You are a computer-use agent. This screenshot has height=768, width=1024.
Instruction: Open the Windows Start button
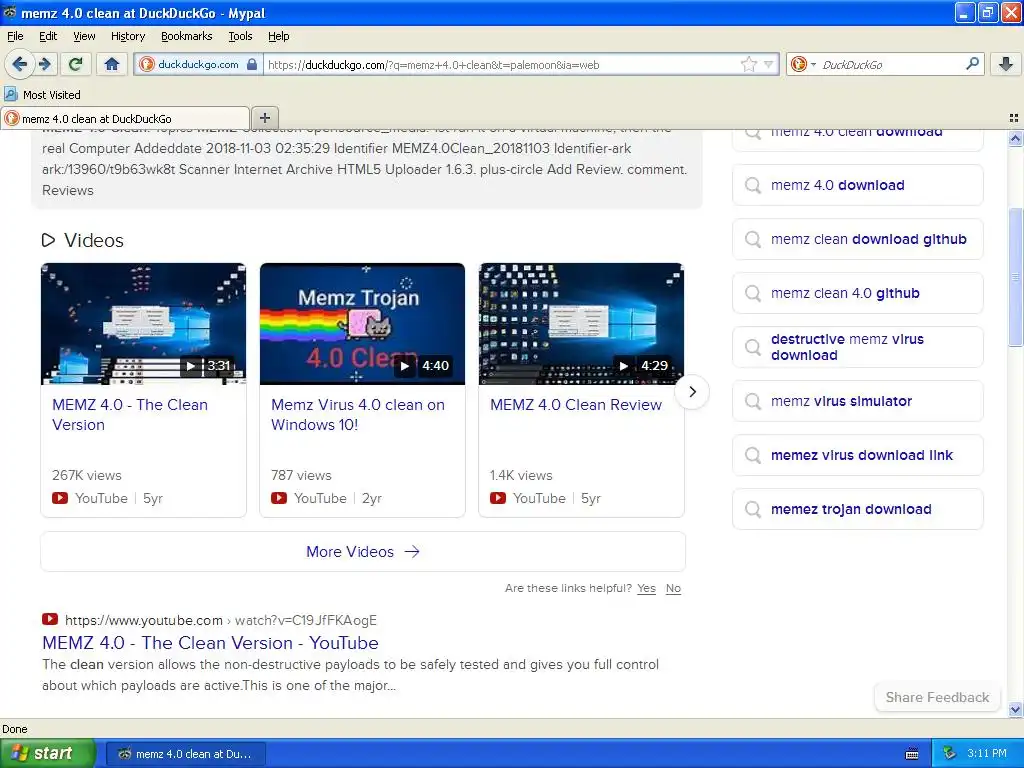tap(48, 754)
